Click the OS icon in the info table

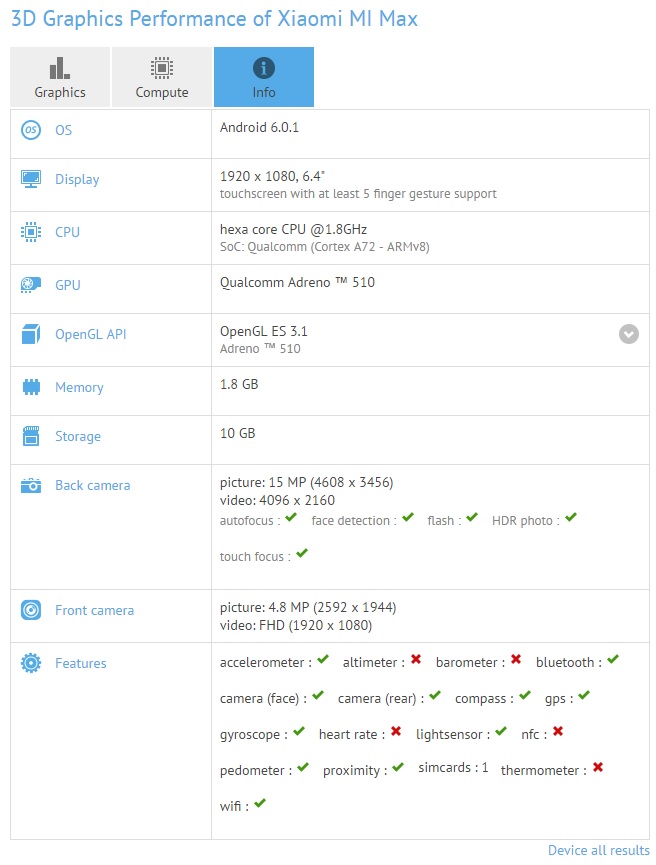point(31,130)
